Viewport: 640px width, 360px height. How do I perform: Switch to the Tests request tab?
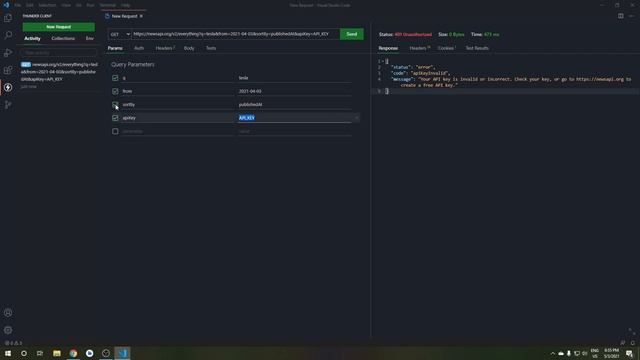(211, 48)
